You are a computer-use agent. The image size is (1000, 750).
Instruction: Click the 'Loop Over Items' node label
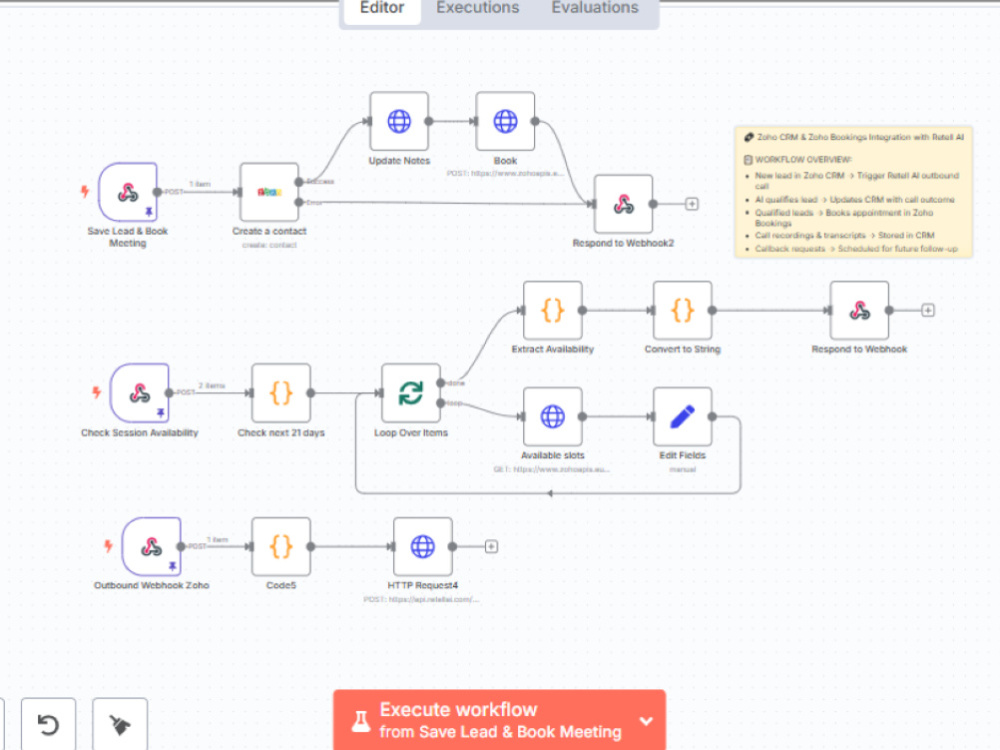click(x=411, y=432)
